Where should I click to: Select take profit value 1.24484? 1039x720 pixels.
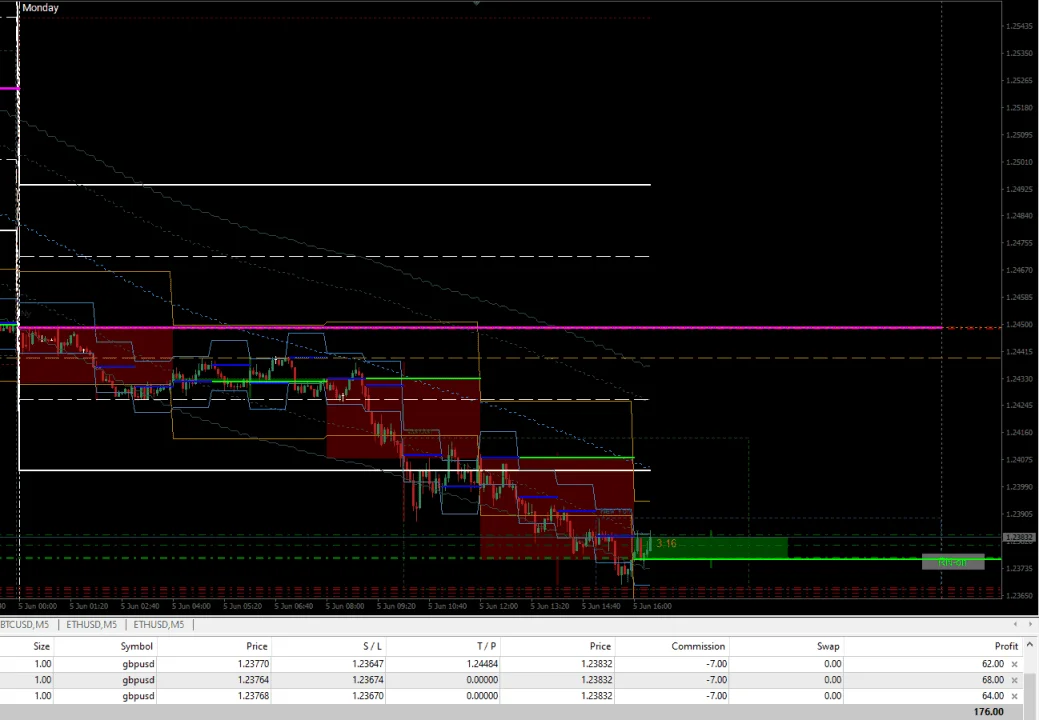482,664
